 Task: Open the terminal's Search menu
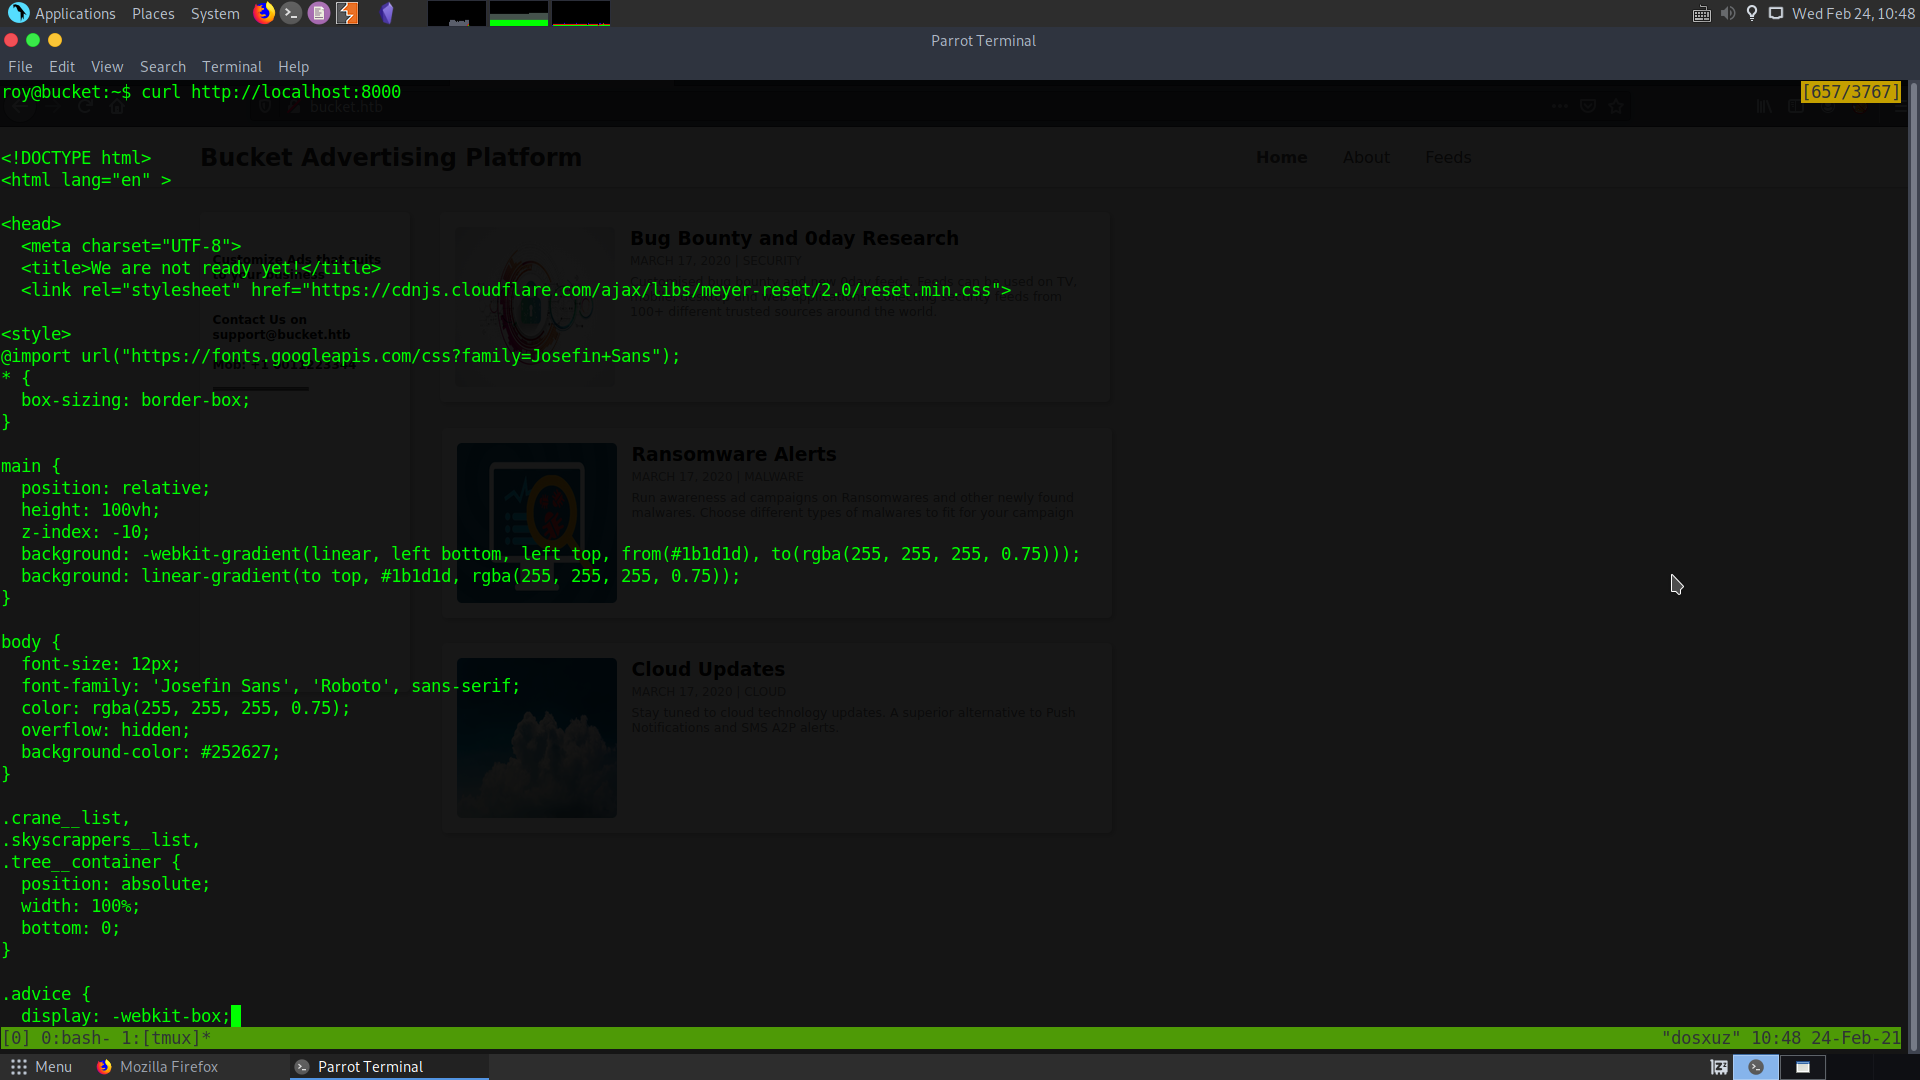pyautogui.click(x=163, y=67)
